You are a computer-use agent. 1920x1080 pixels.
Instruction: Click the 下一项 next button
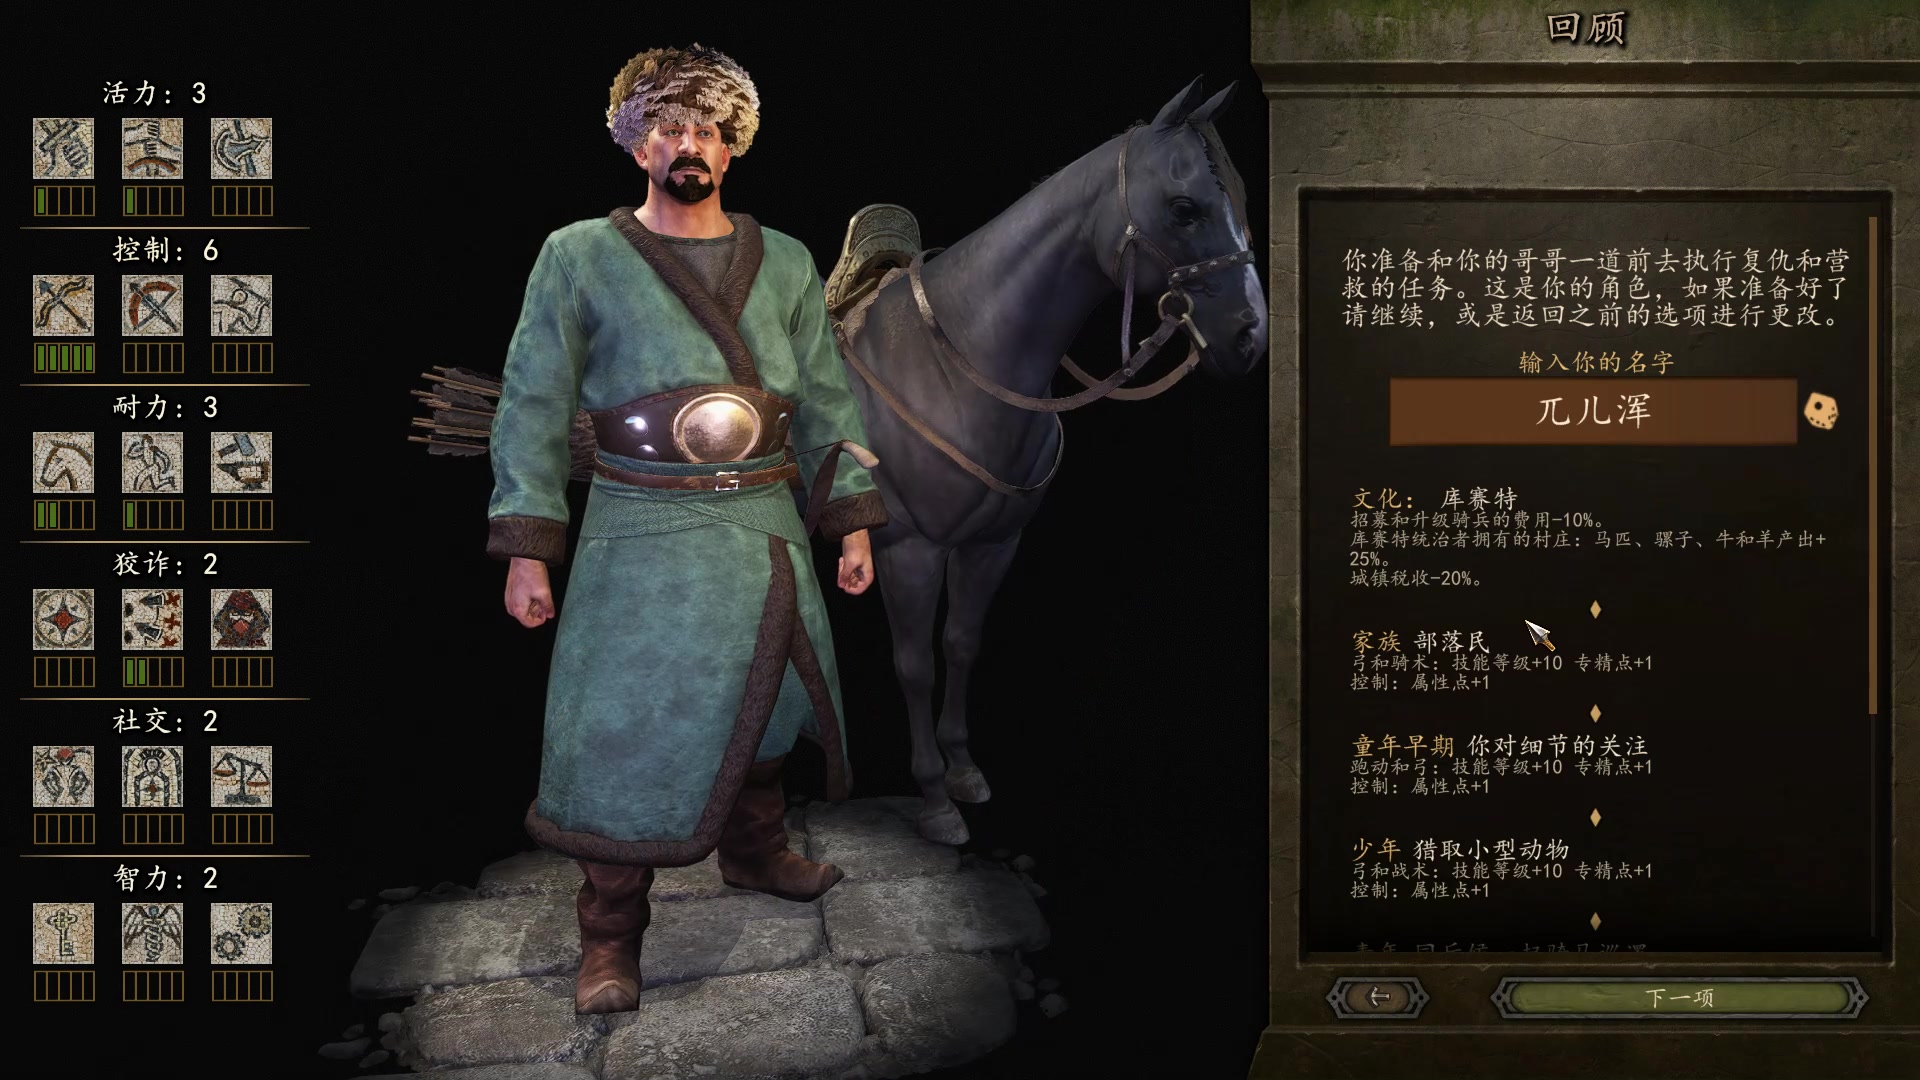click(1679, 997)
